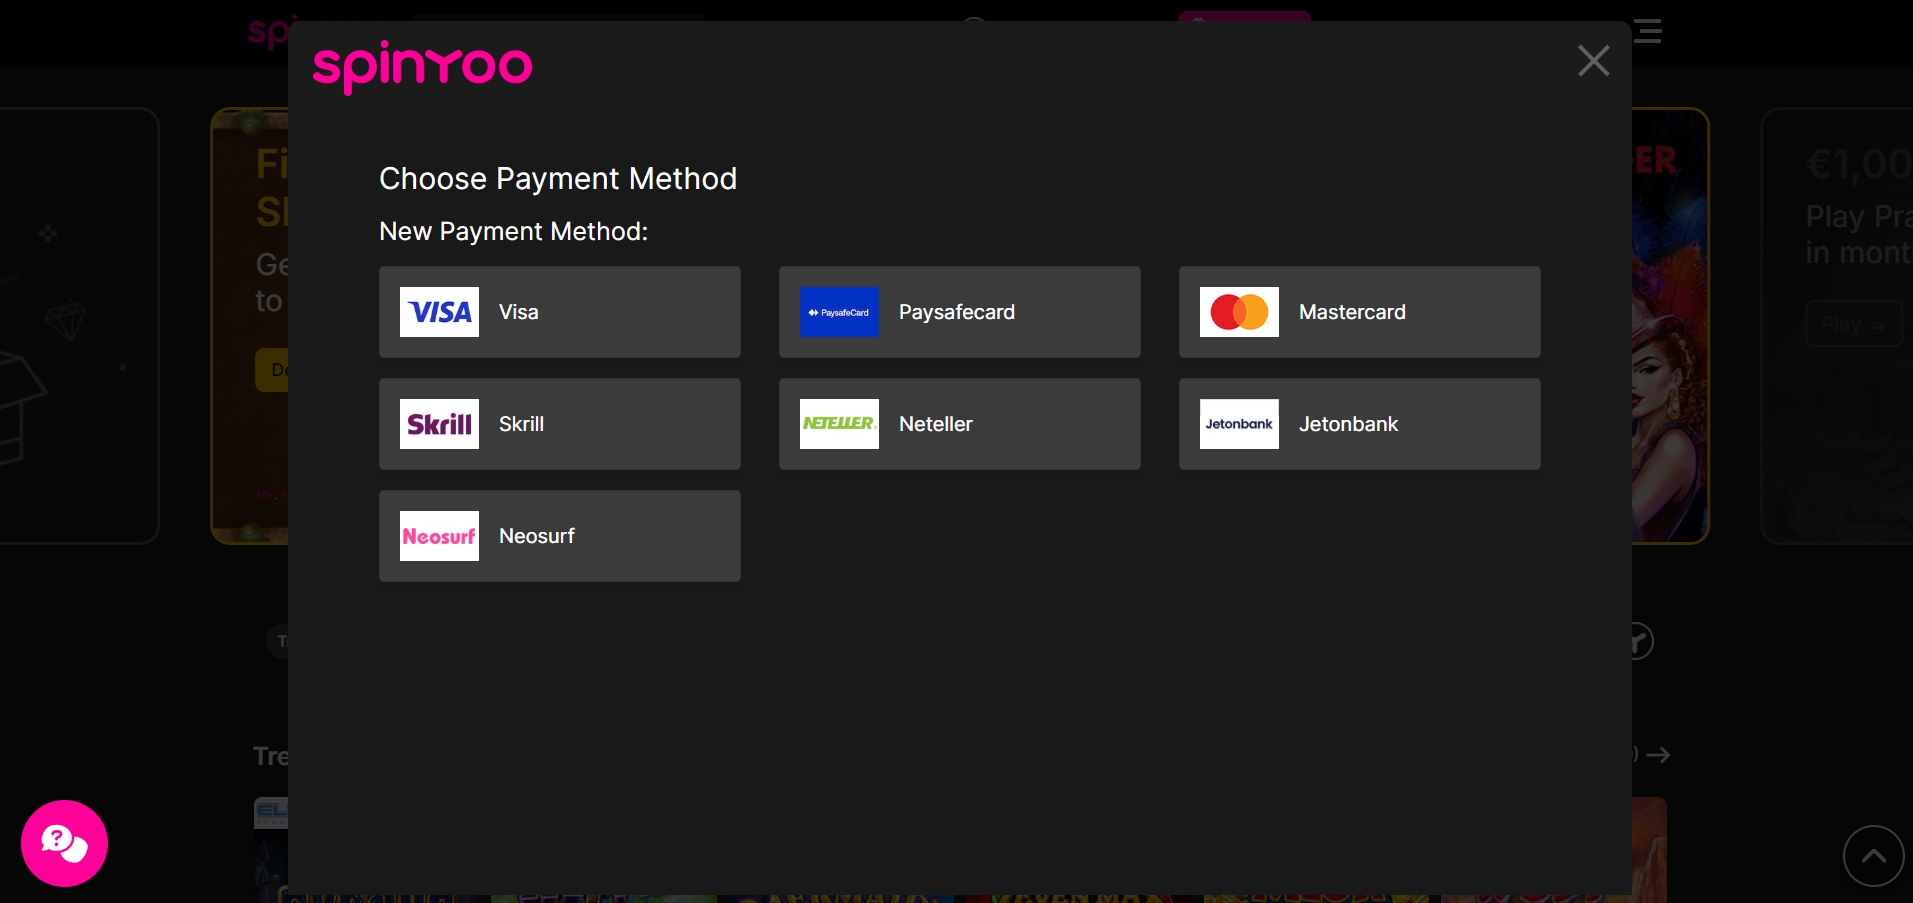Click the scroll-to-top arrow button

1873,856
